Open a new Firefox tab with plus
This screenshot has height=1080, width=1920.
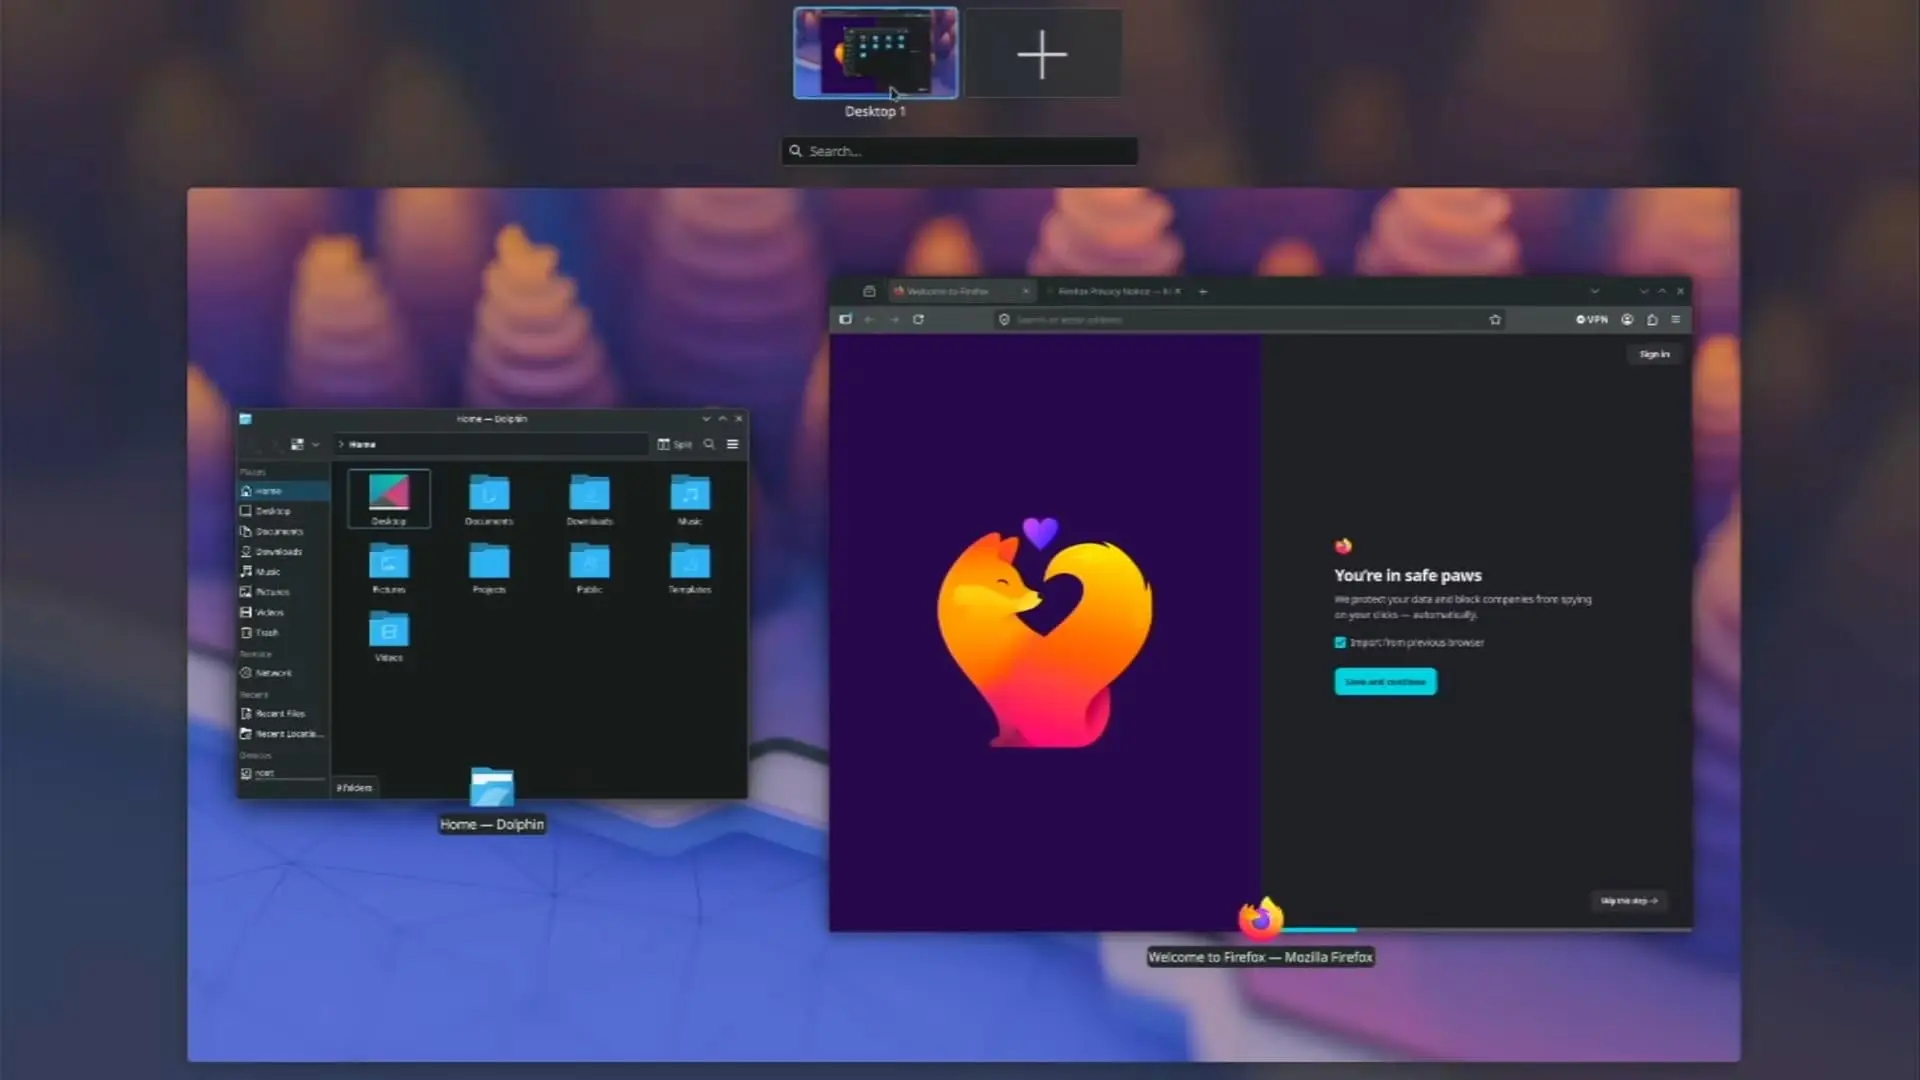tap(1203, 291)
